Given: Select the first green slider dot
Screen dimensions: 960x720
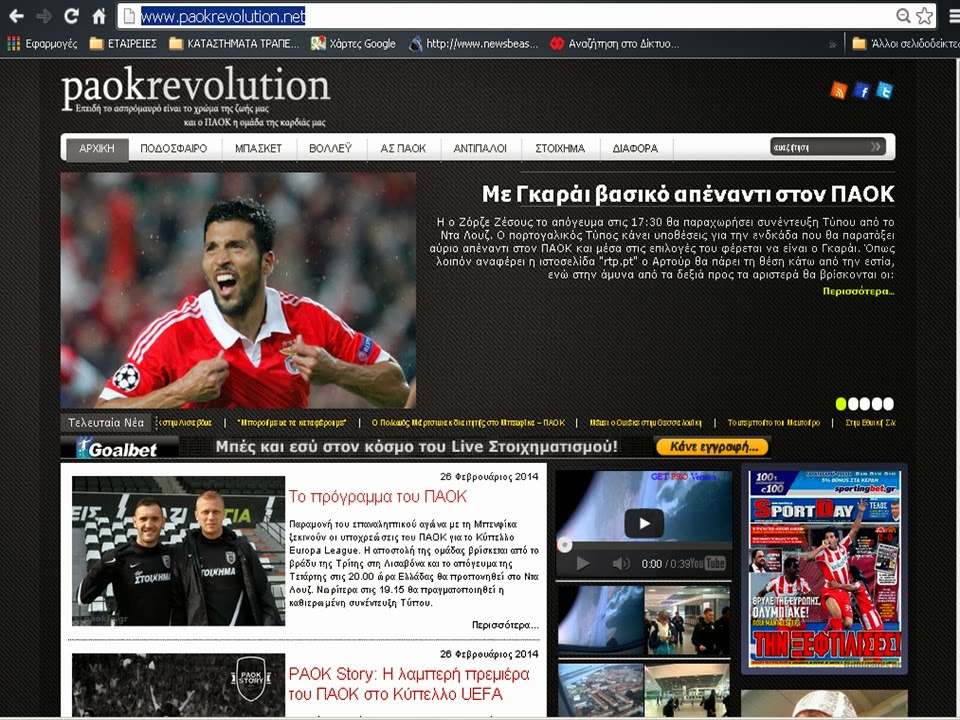Looking at the screenshot, I should 841,403.
